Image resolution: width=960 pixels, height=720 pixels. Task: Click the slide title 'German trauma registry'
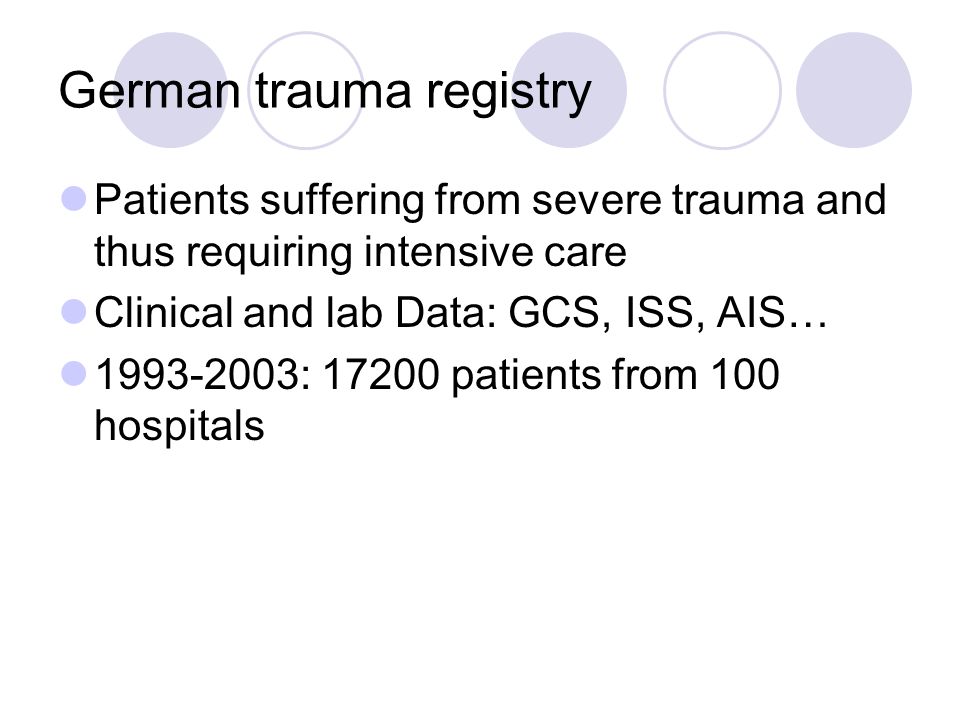[x=325, y=92]
